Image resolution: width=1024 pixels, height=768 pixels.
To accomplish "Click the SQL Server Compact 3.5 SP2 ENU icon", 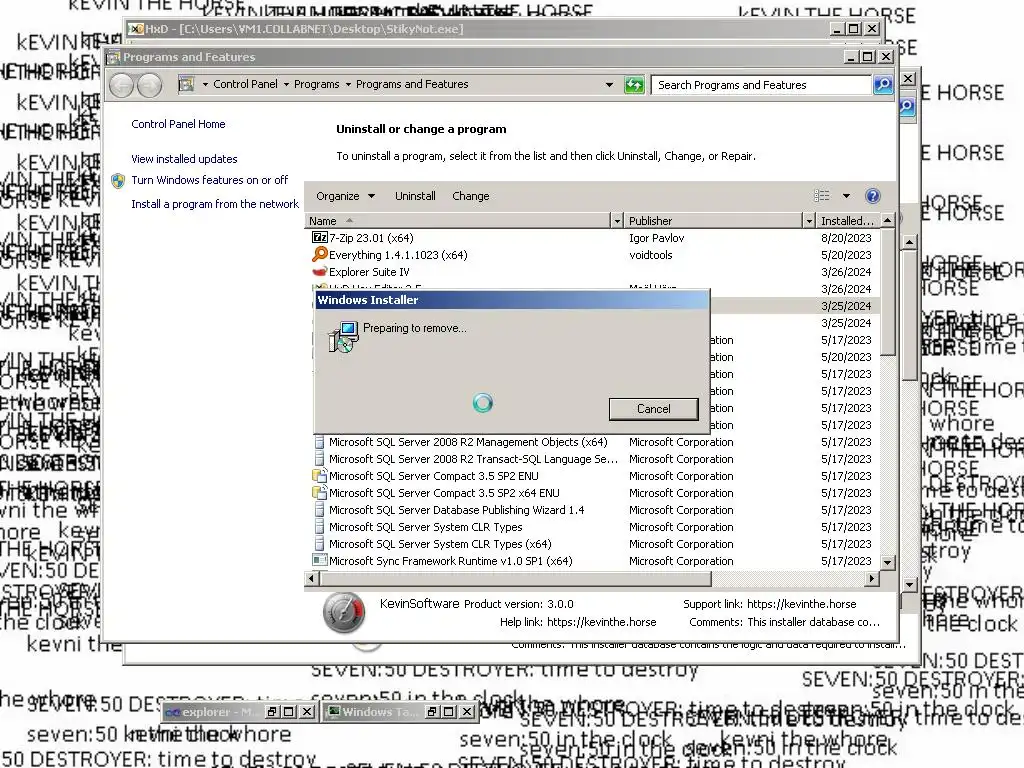I will point(319,475).
